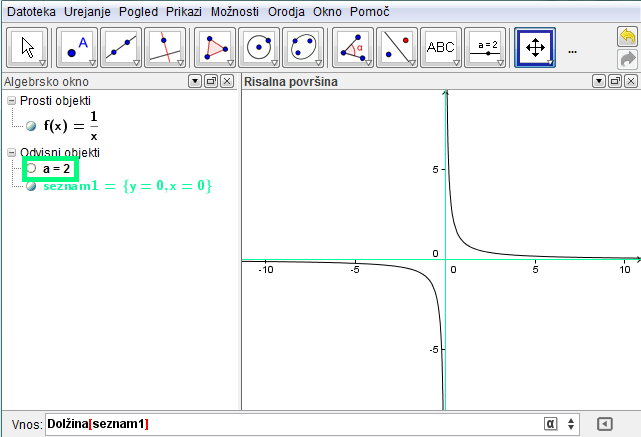
Task: Open the alpha symbol dropdown in input bar
Action: [x=551, y=423]
